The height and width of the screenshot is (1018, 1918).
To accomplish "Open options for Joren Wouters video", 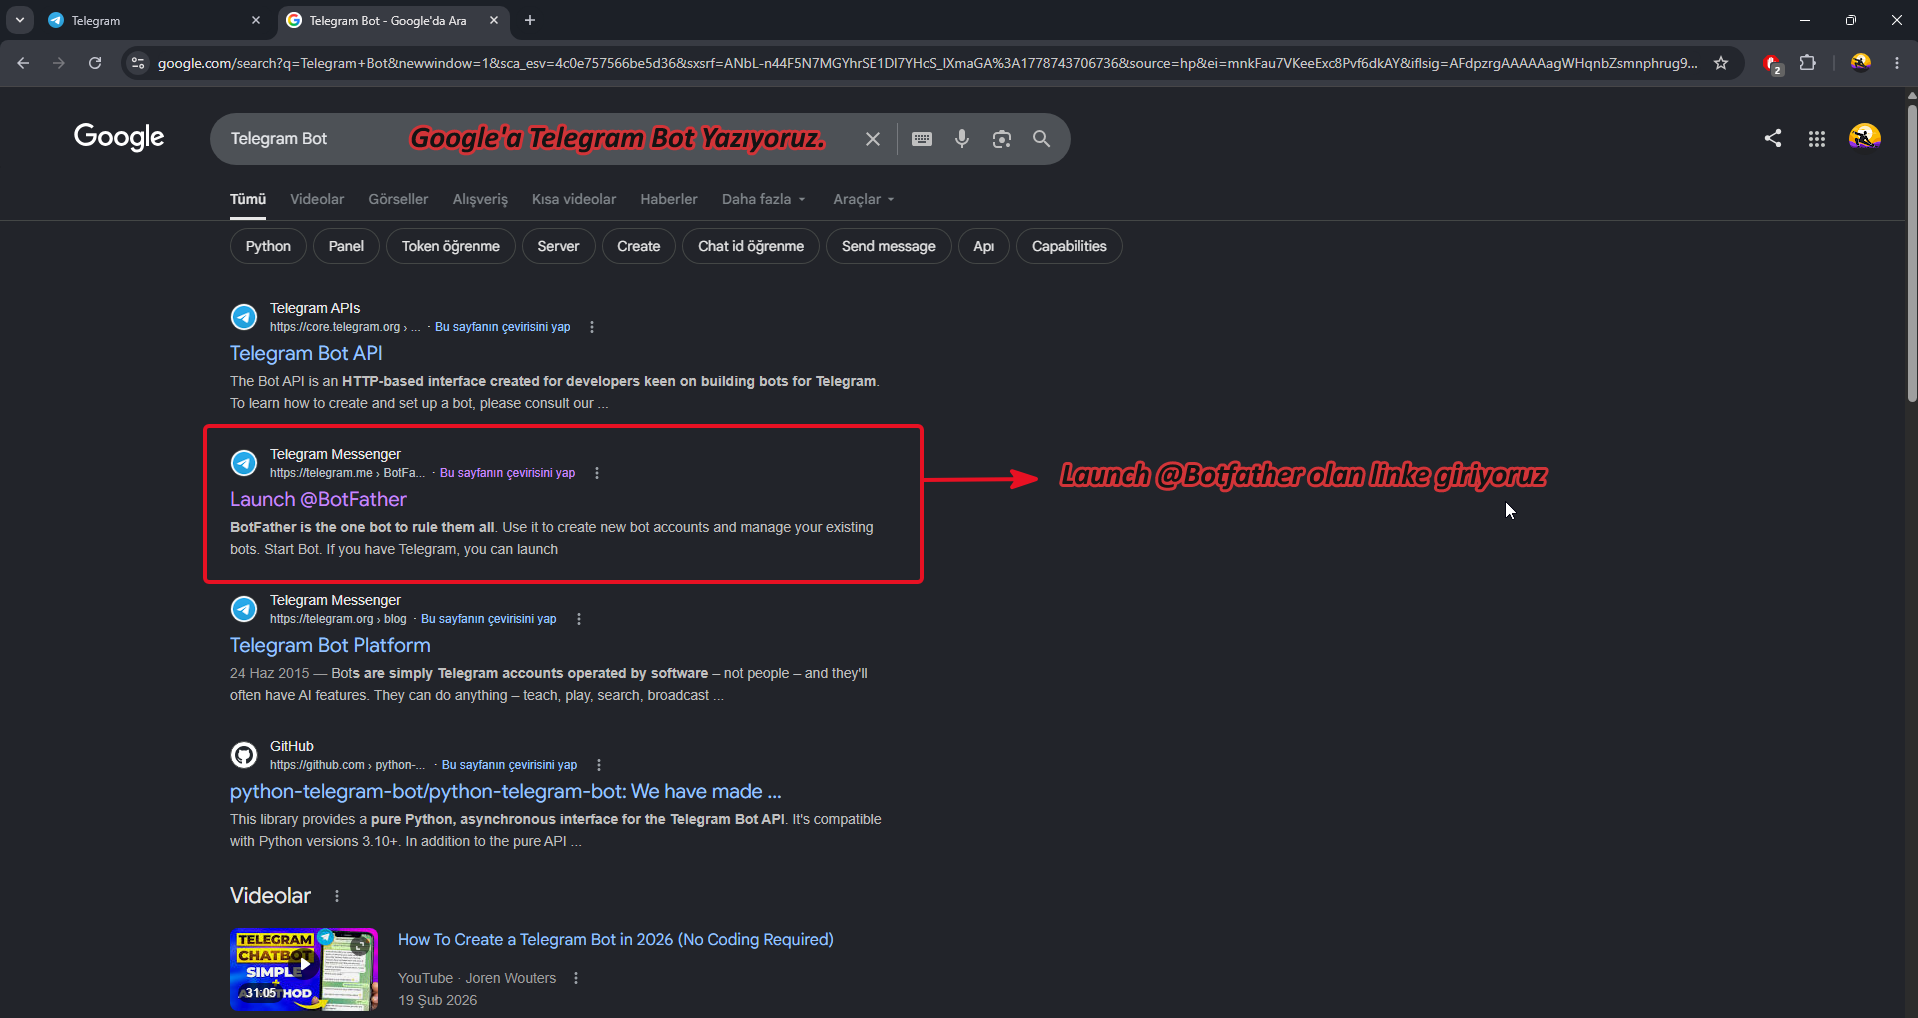I will tap(576, 978).
